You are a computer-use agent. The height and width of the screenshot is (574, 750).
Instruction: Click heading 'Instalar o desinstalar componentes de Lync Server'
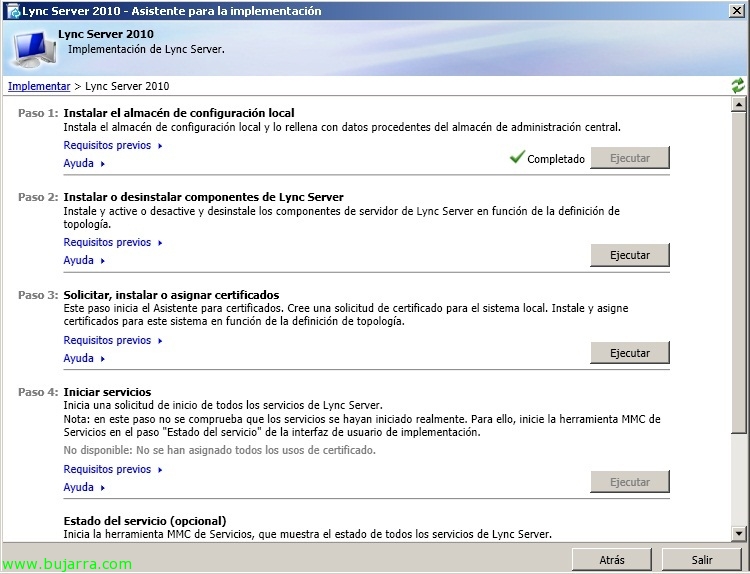coord(204,197)
